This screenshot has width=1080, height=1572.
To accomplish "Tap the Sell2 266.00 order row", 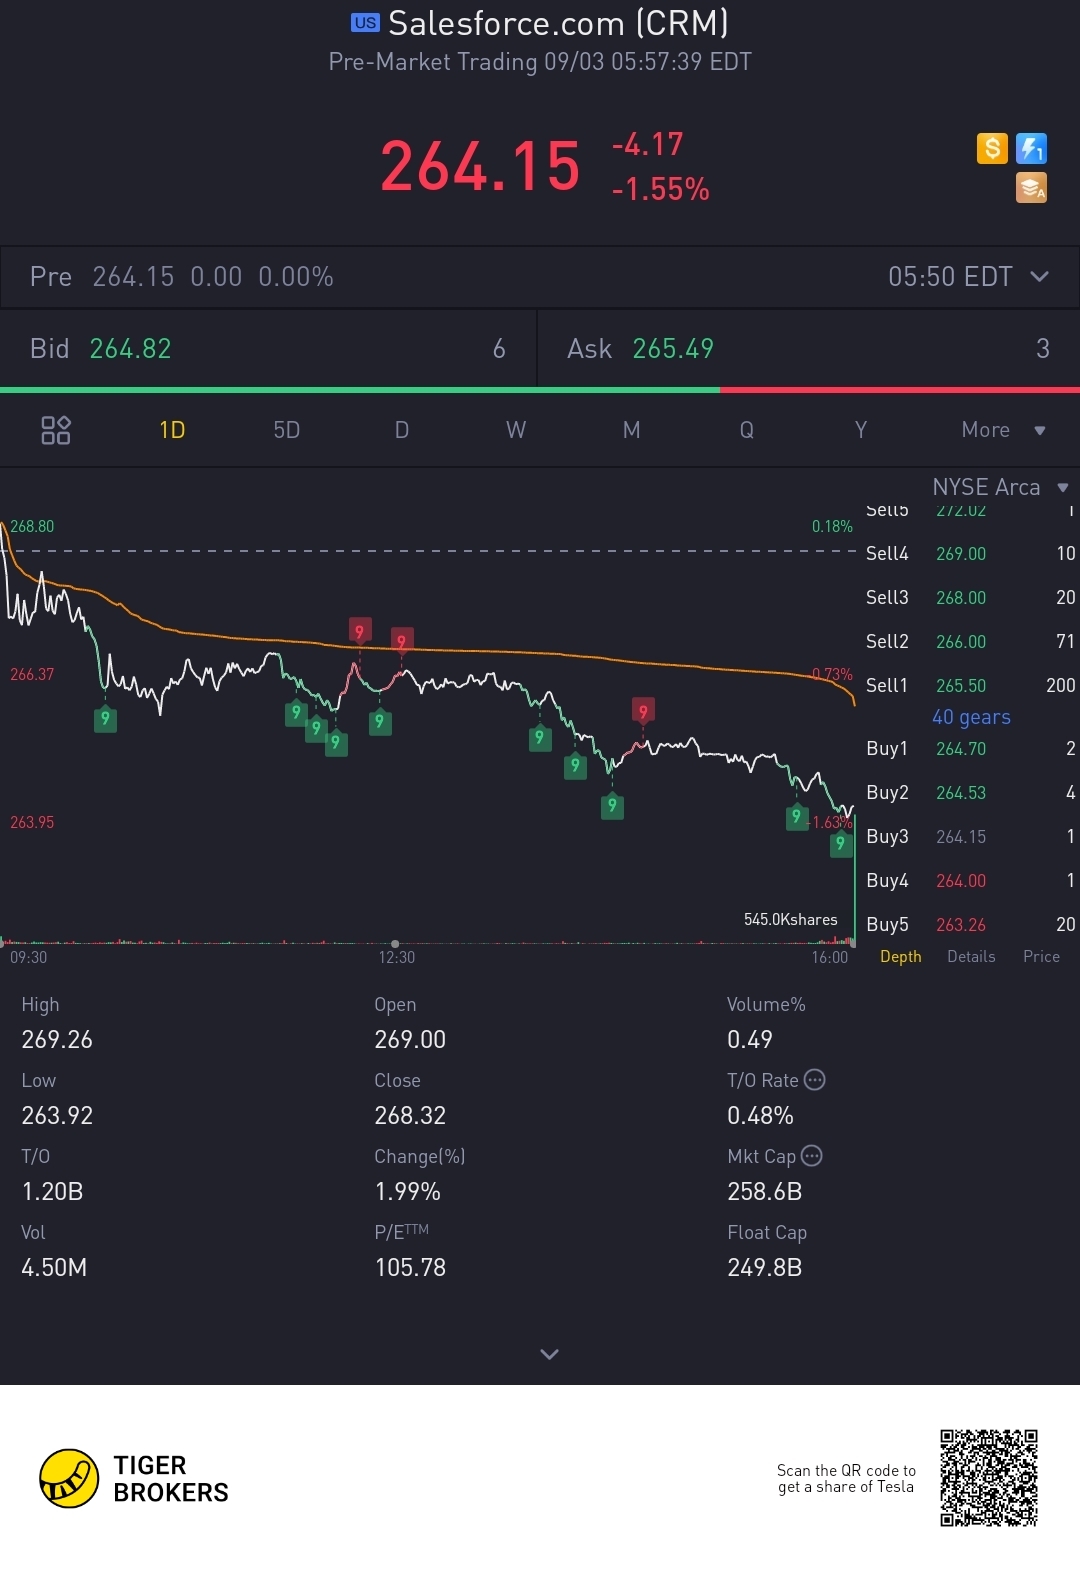I will [970, 641].
